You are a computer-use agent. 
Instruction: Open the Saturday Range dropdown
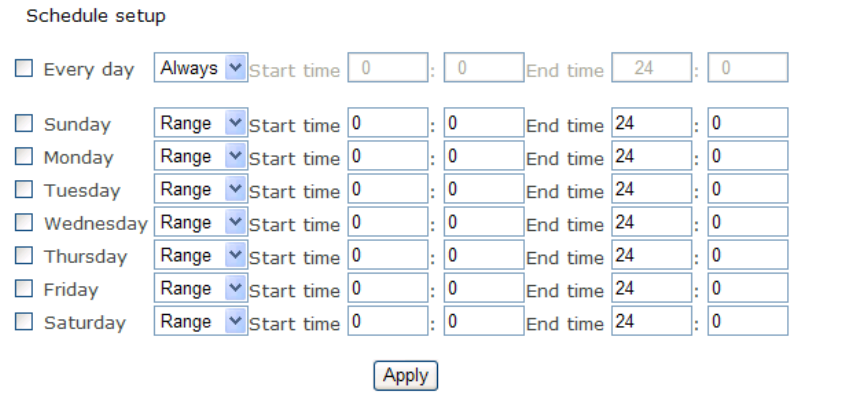201,321
